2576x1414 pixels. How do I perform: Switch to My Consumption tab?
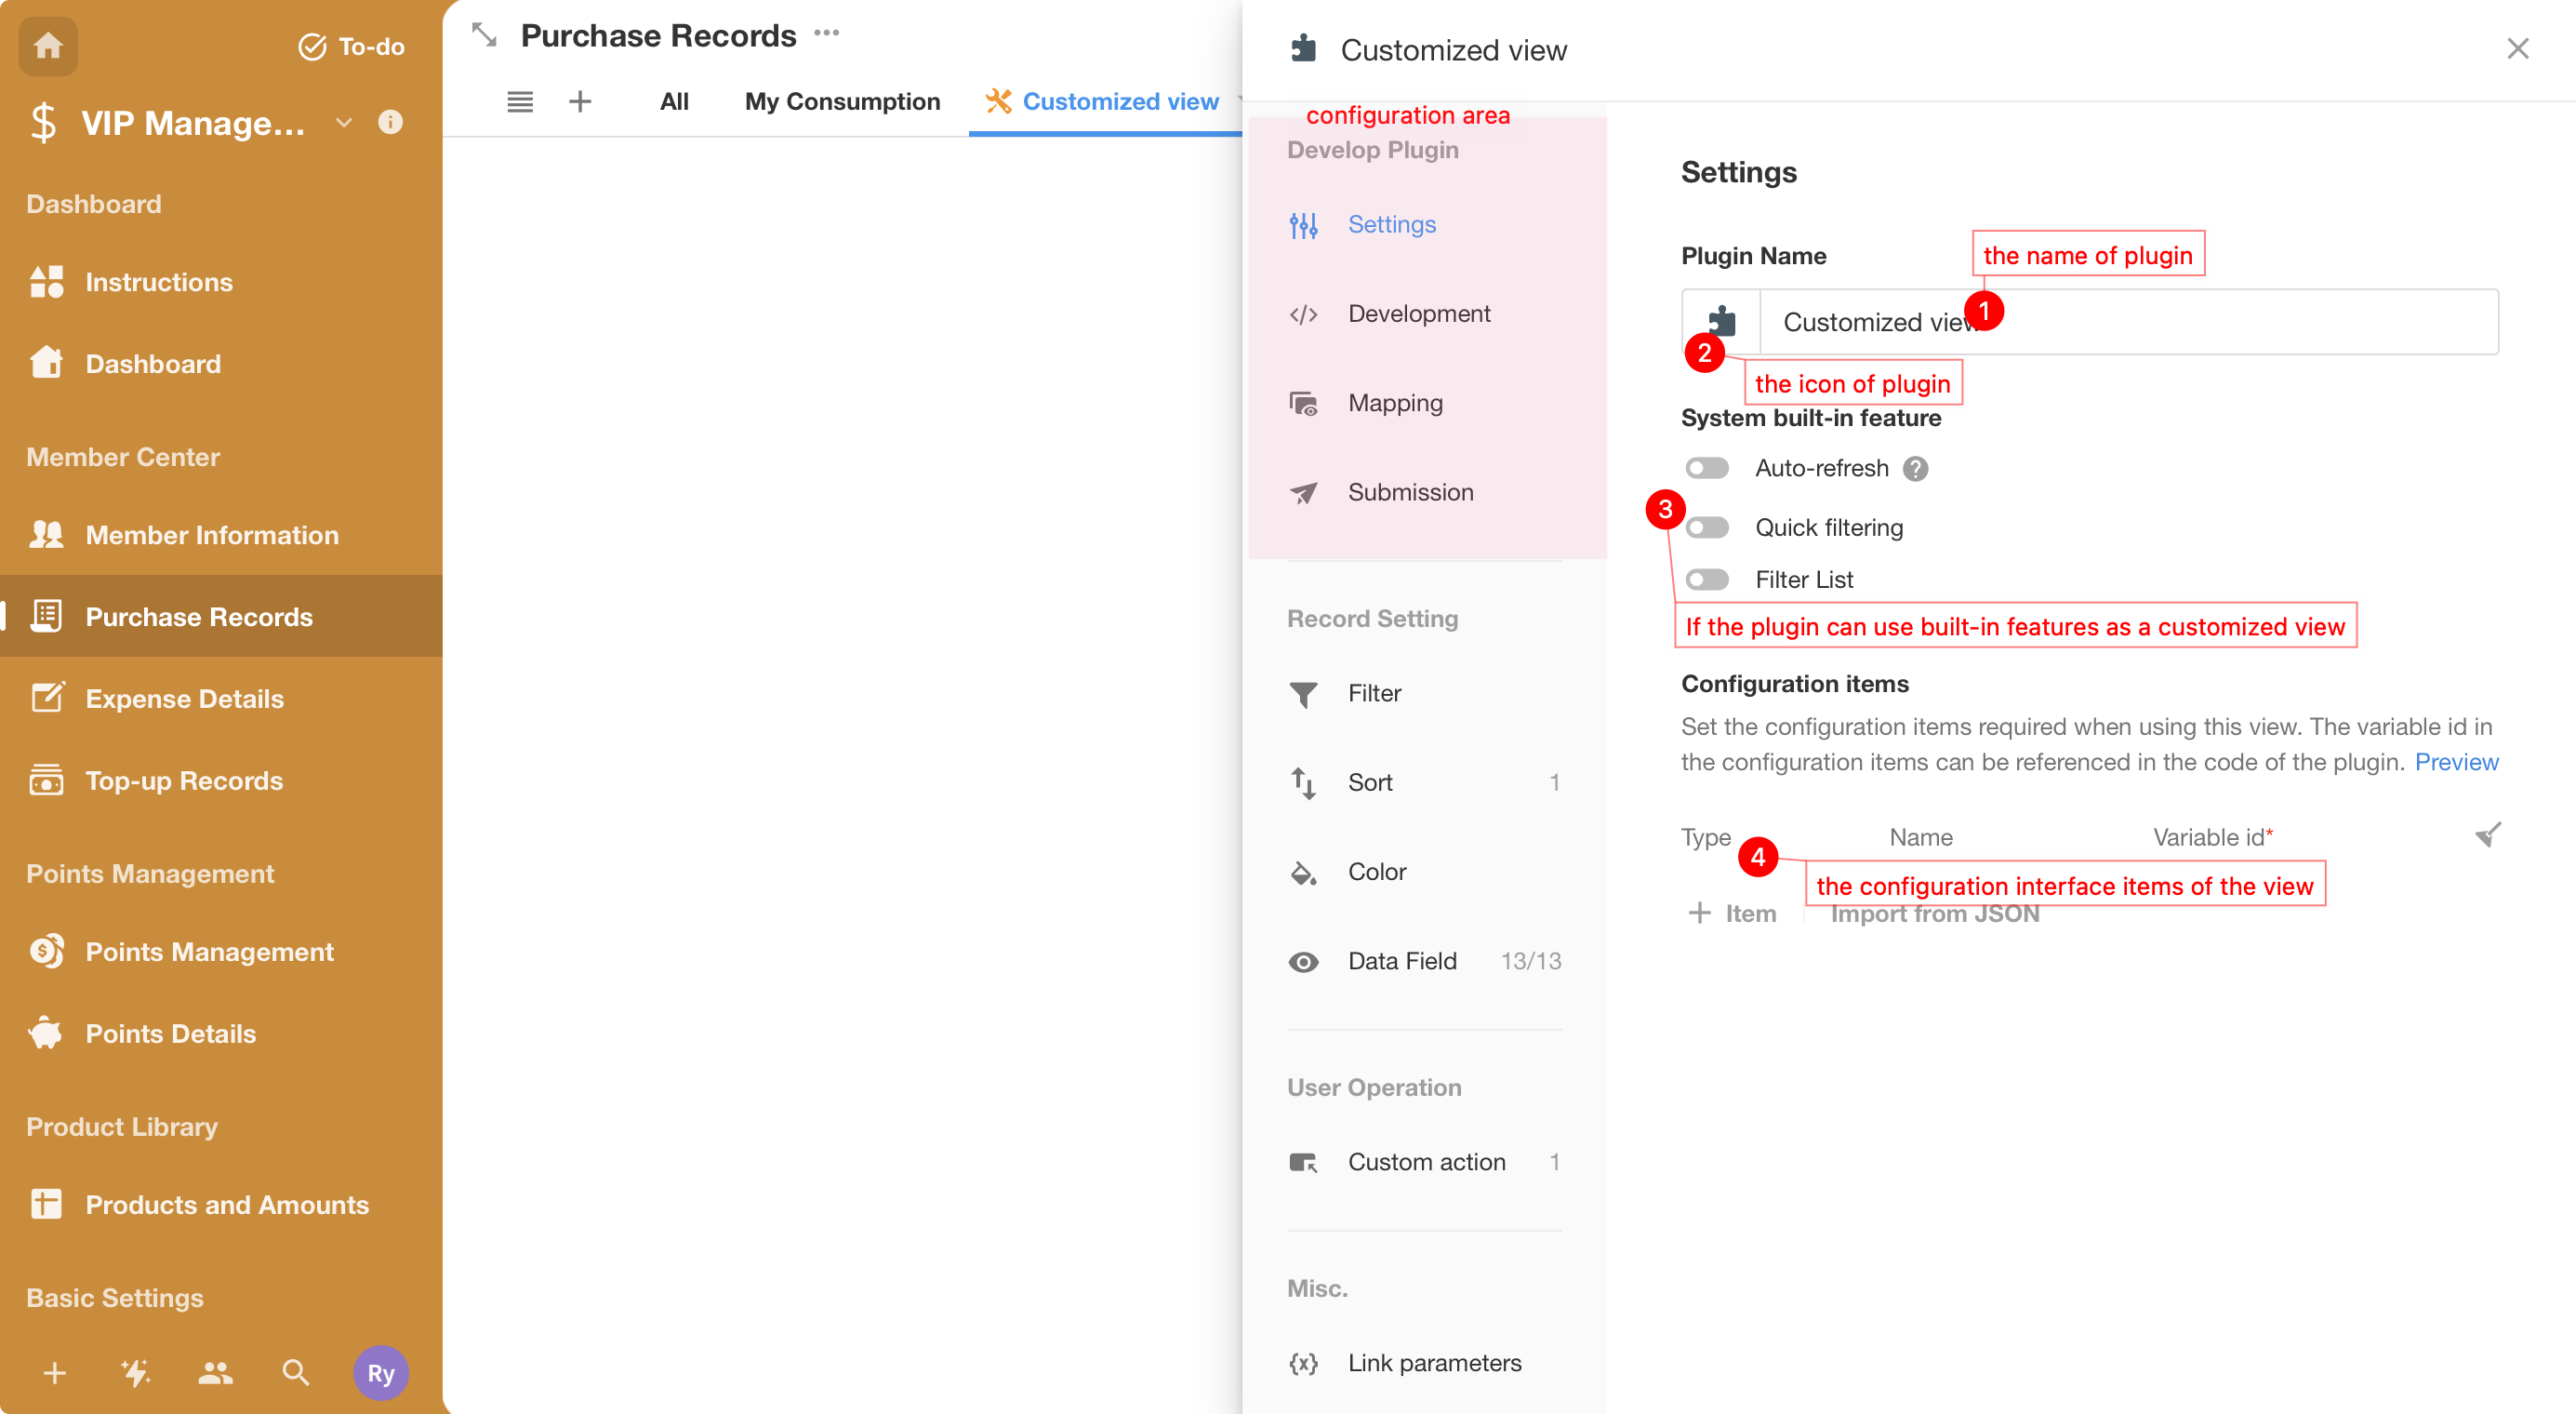(843, 101)
